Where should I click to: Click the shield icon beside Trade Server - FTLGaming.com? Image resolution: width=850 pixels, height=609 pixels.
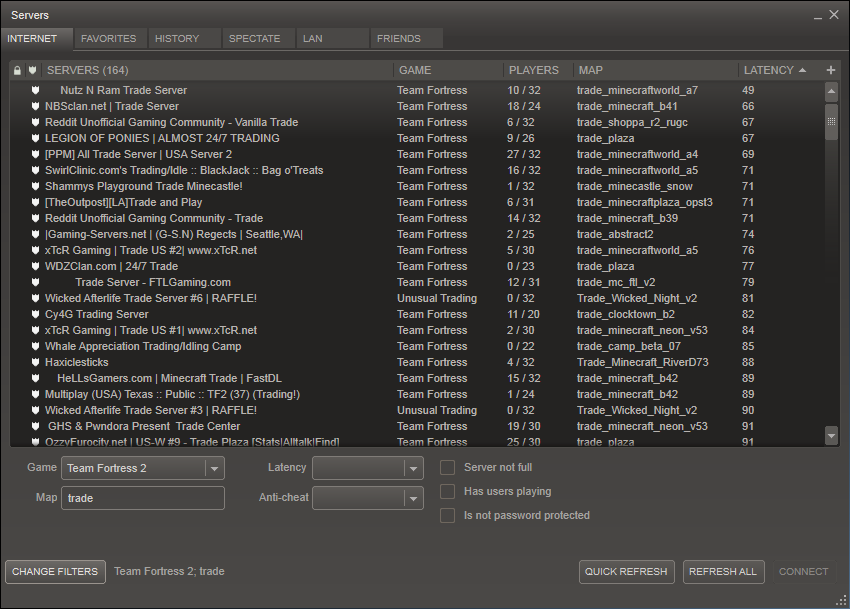tap(35, 282)
